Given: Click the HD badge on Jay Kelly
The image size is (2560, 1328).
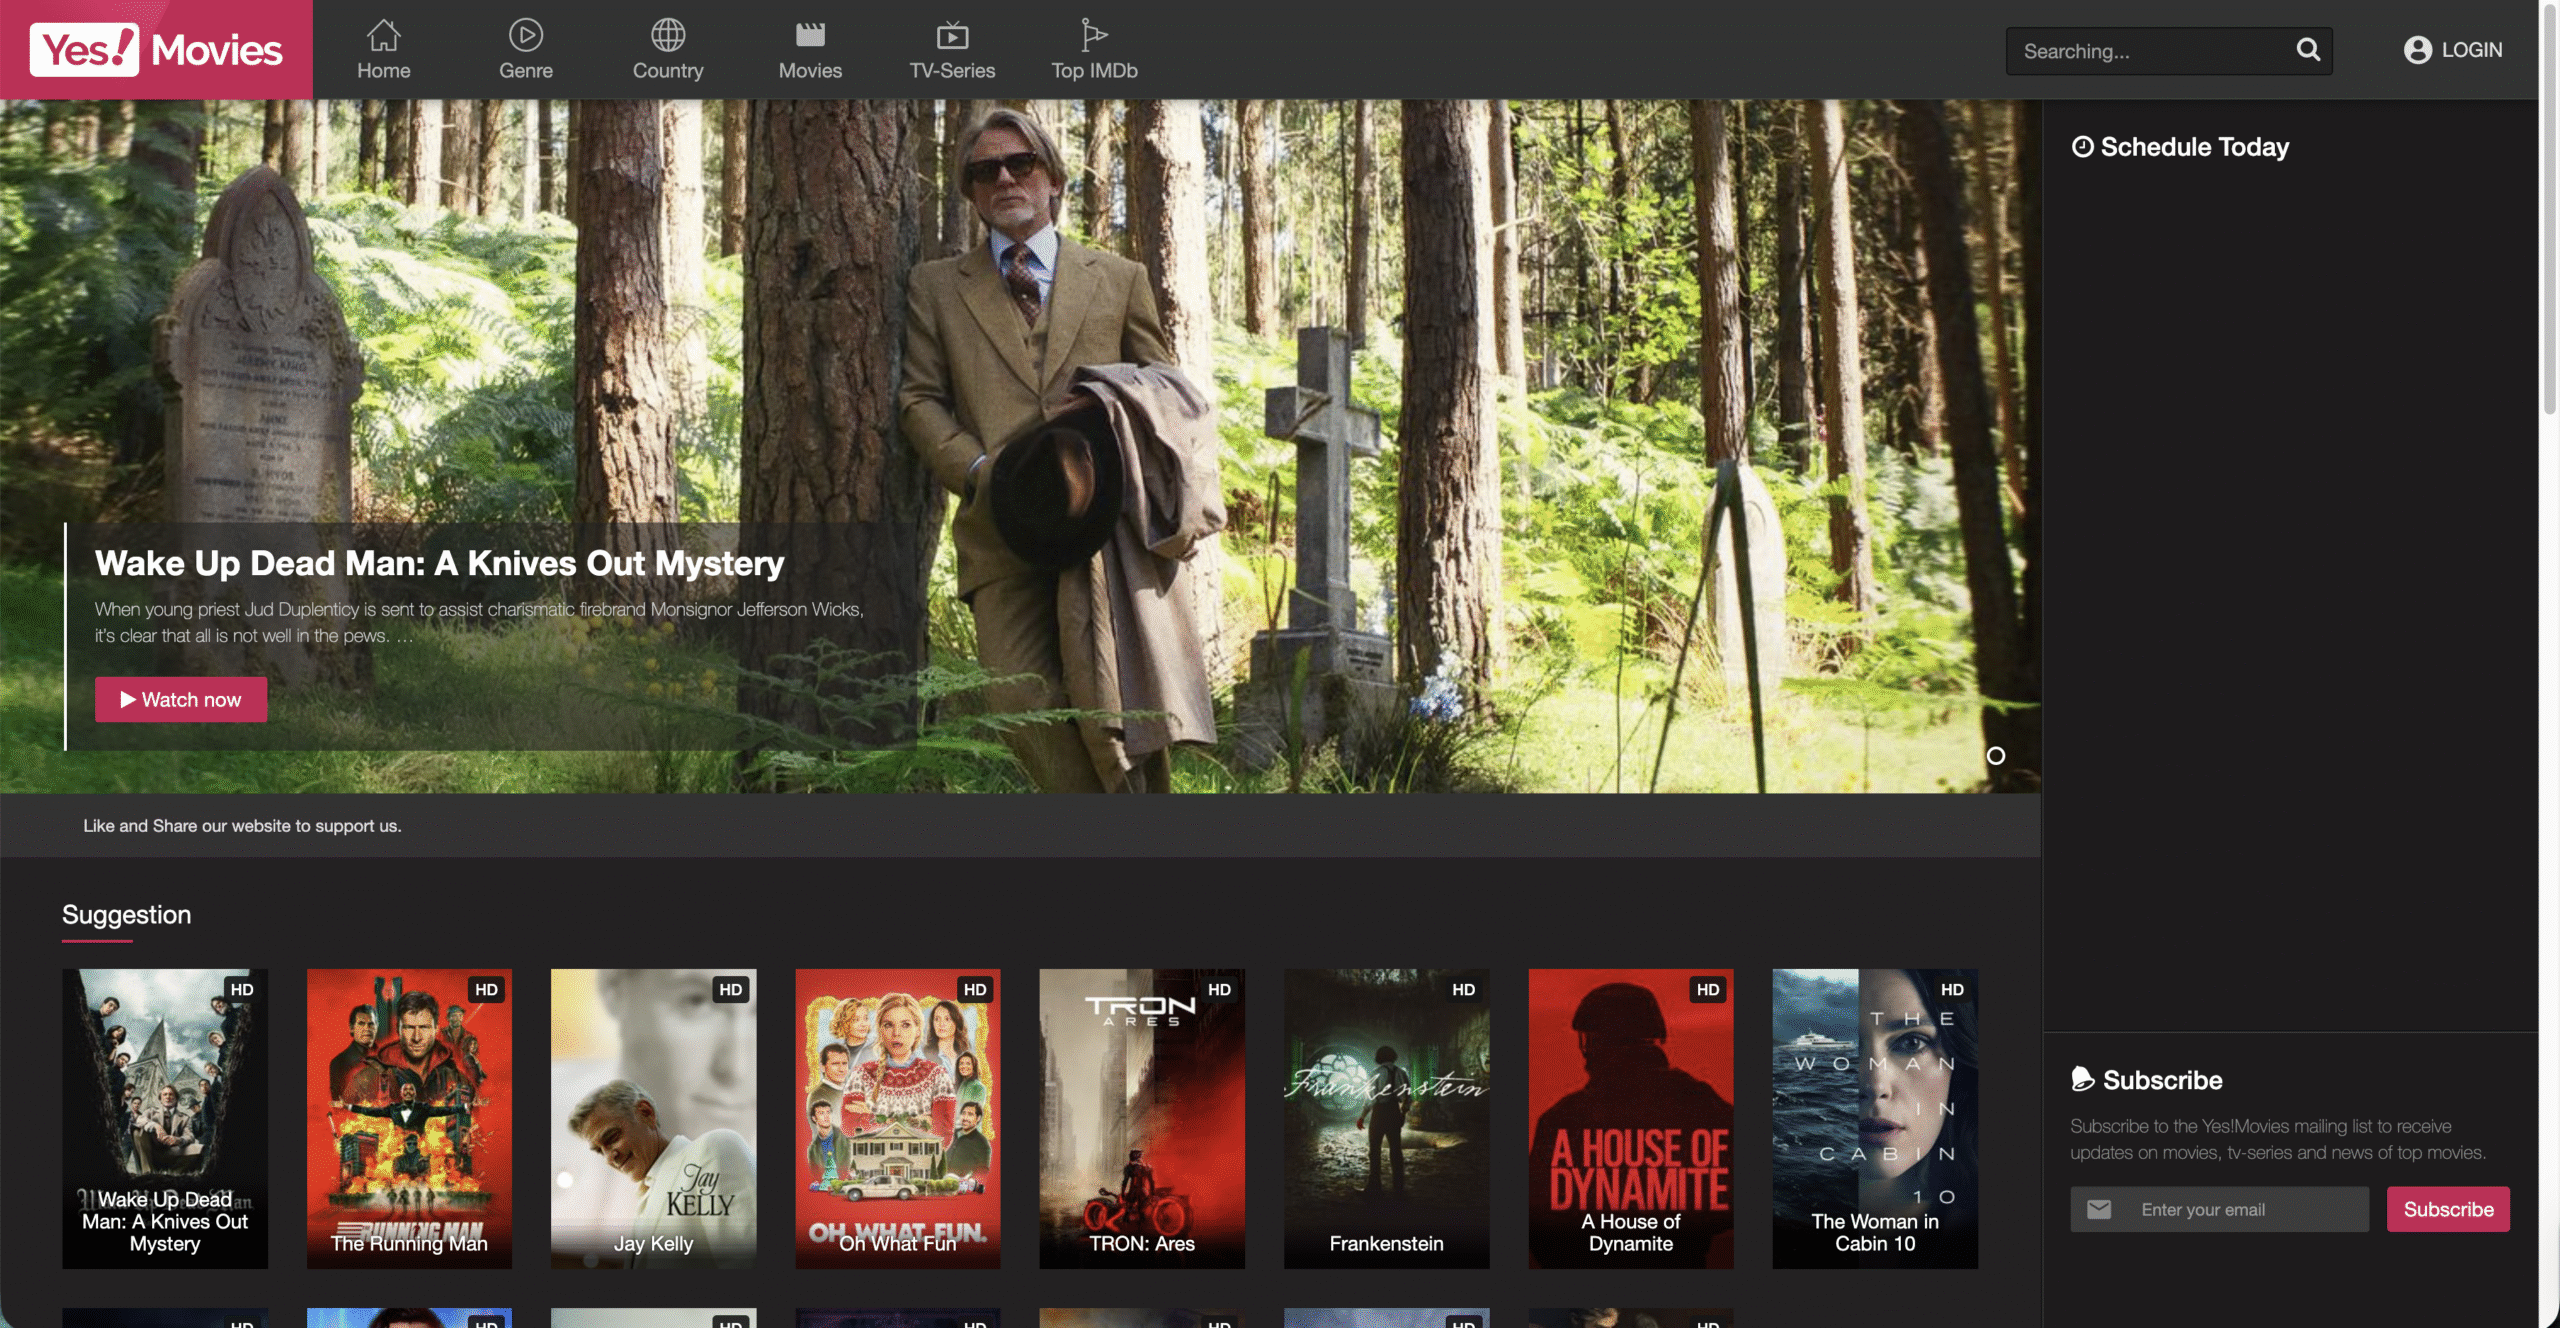Looking at the screenshot, I should click(x=731, y=989).
